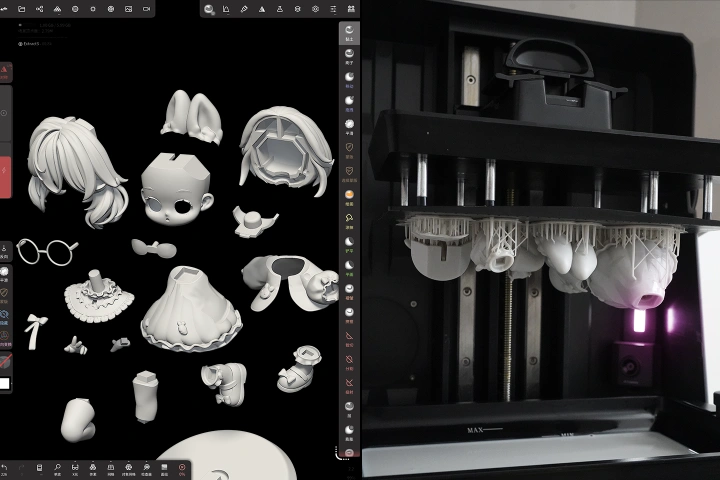Toggle X-ray glasses view

(75, 469)
